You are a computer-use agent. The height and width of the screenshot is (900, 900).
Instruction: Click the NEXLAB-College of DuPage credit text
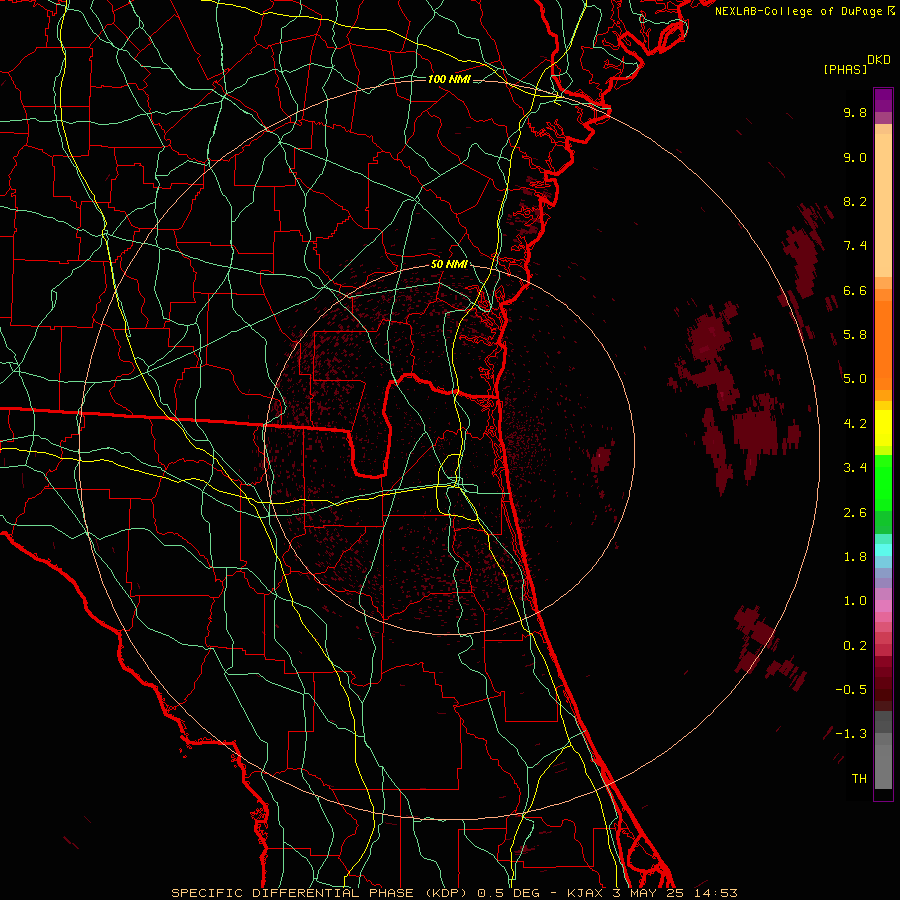pyautogui.click(x=805, y=11)
